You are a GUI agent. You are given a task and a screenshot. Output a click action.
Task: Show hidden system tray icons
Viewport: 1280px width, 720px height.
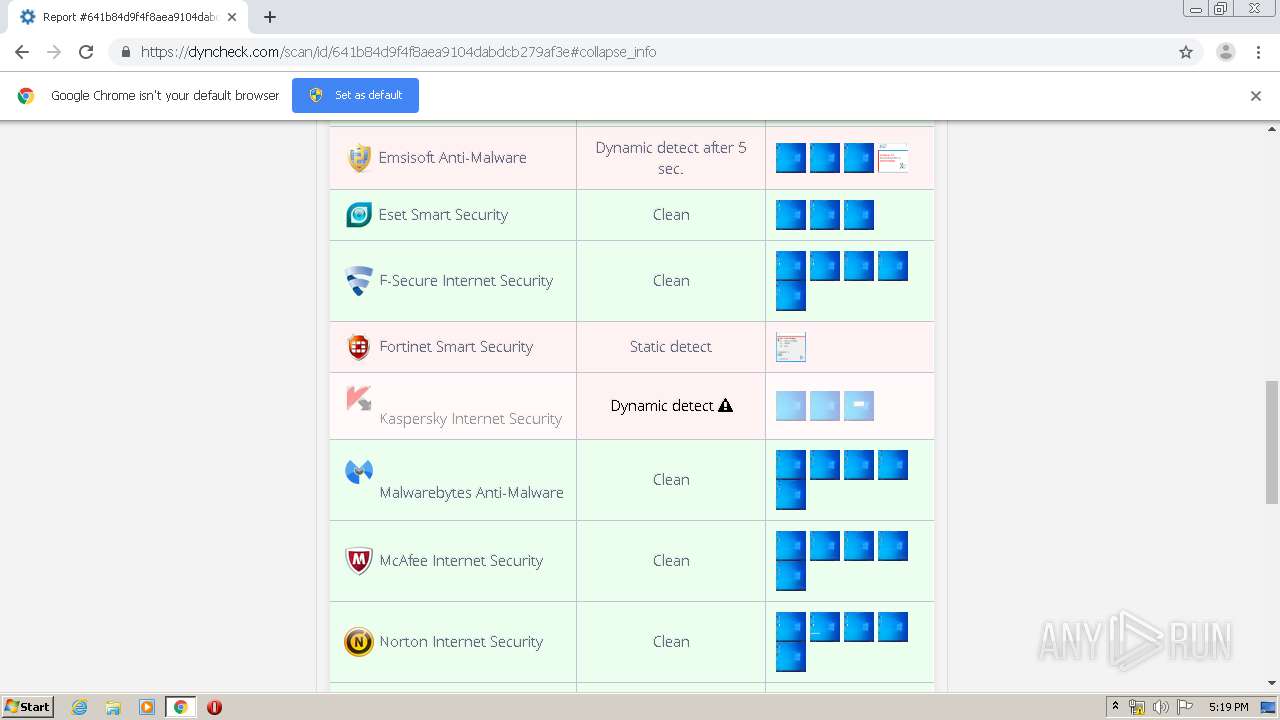click(x=1115, y=707)
